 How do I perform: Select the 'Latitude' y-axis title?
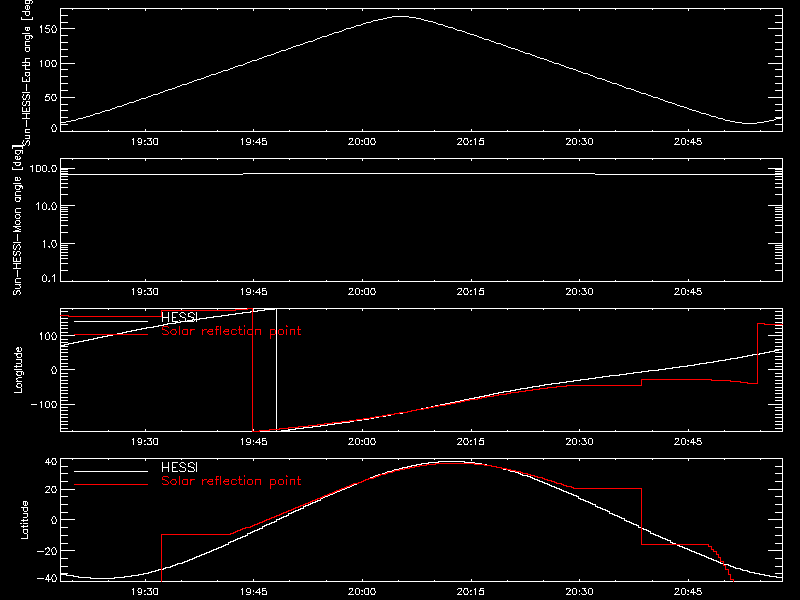point(24,520)
